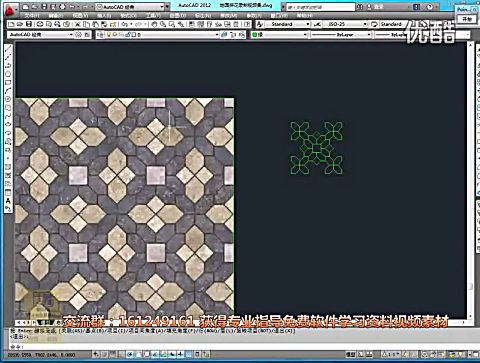480x363 pixels.
Task: Click the Save icon in standard toolbar
Action: click(x=29, y=24)
